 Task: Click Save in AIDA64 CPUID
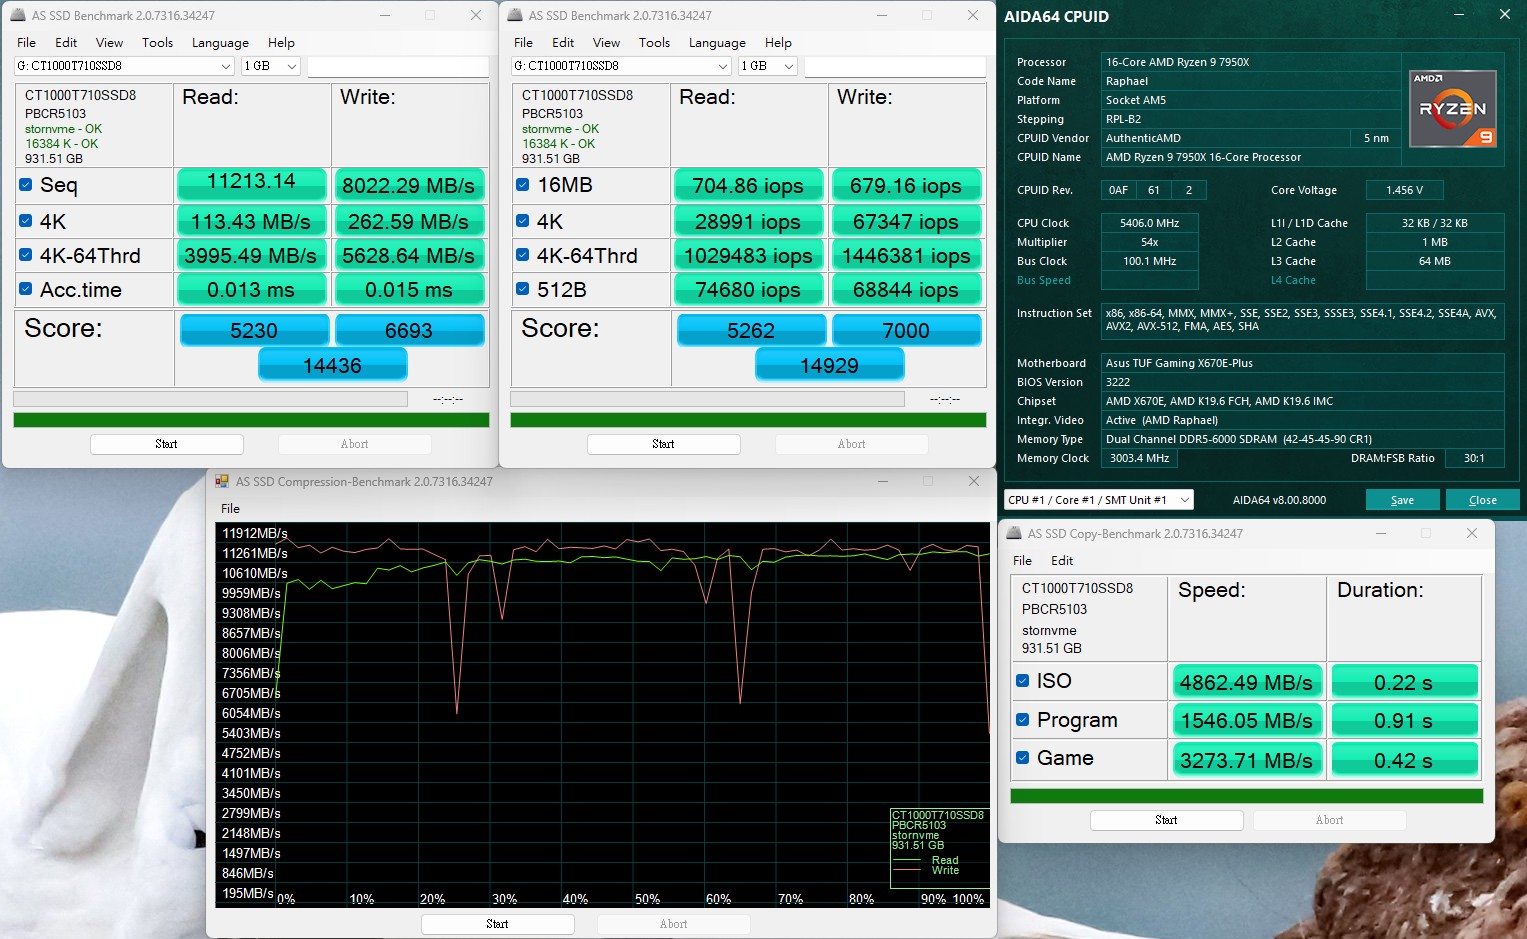[x=1402, y=499]
